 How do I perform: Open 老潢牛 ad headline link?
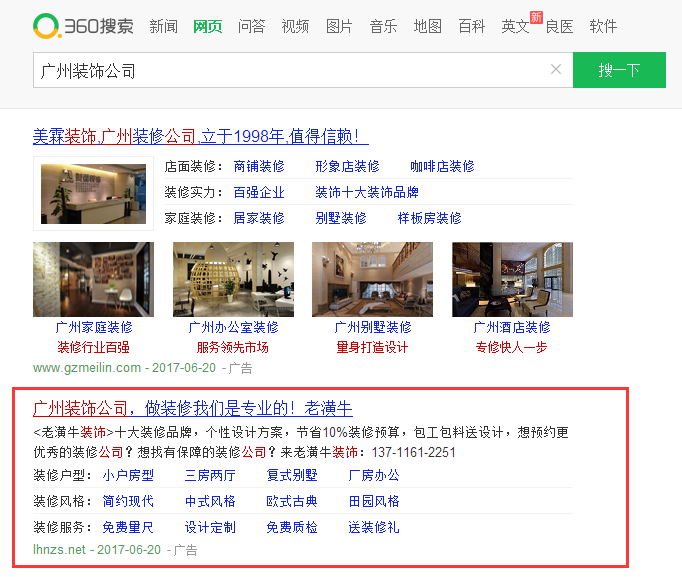193,408
